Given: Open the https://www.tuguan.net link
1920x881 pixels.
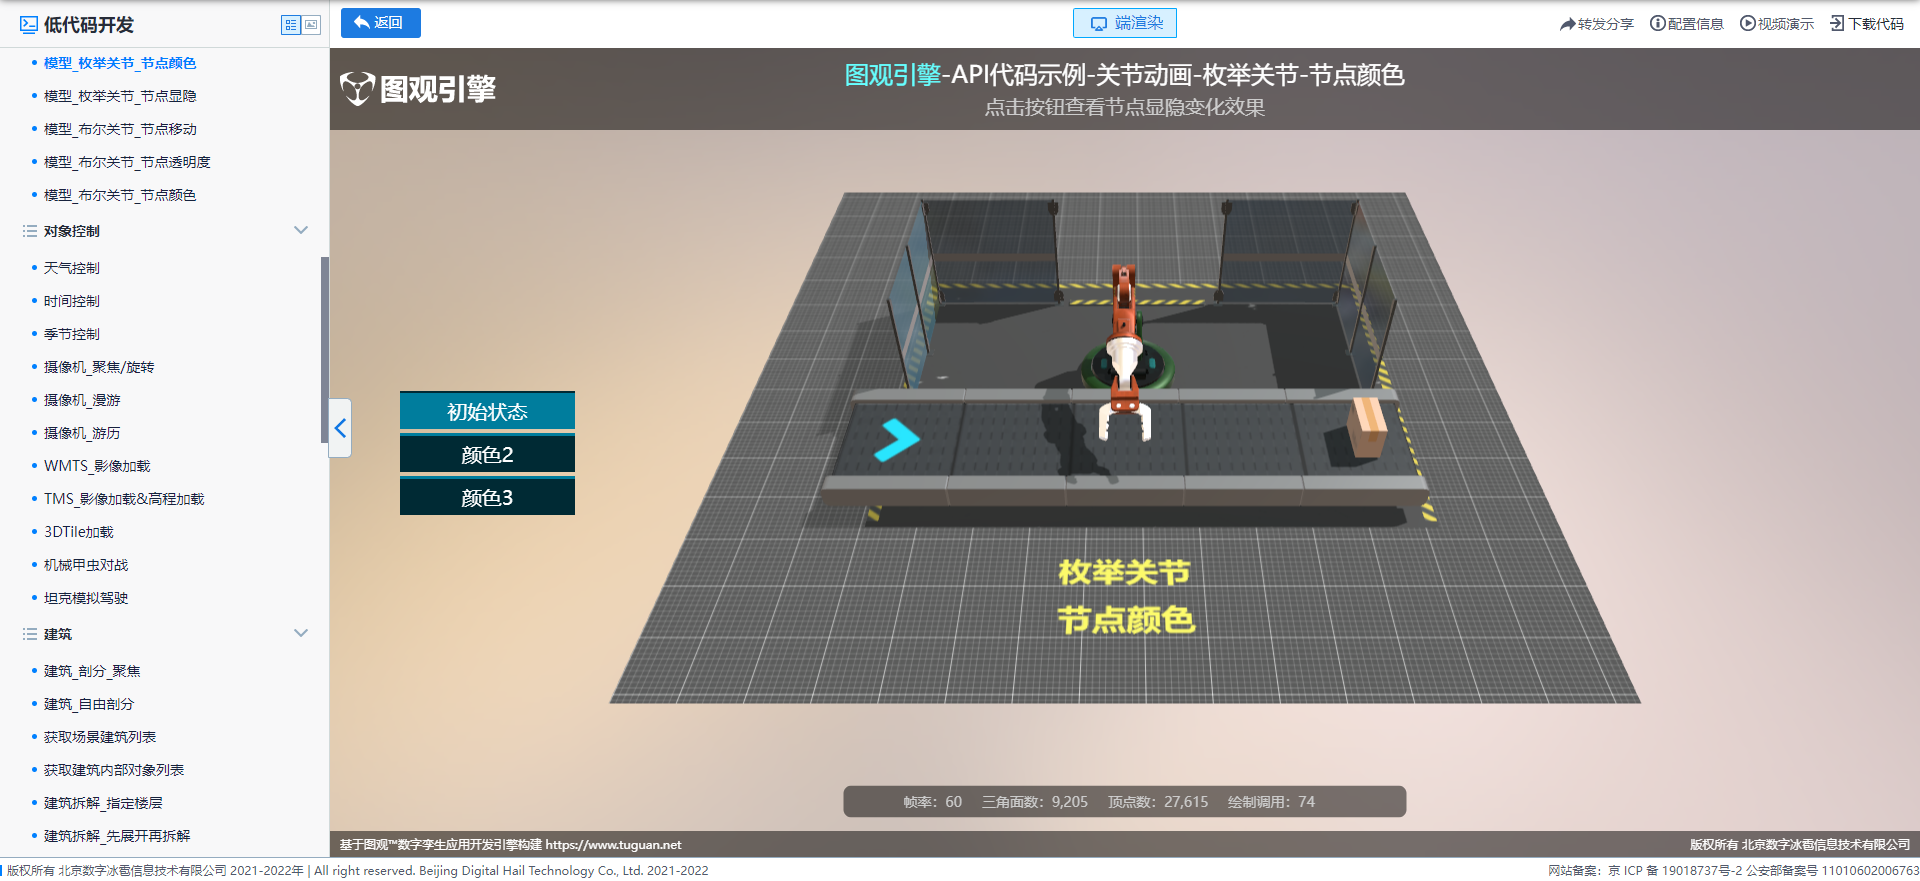Looking at the screenshot, I should pos(613,845).
